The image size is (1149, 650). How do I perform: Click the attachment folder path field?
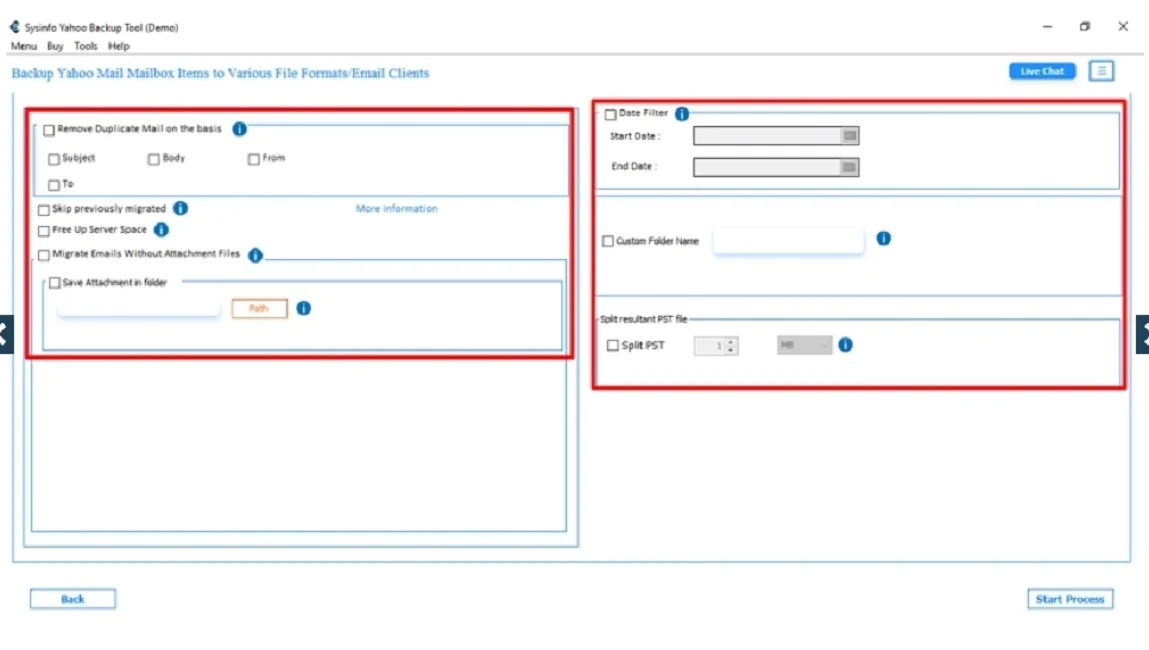[x=138, y=309]
